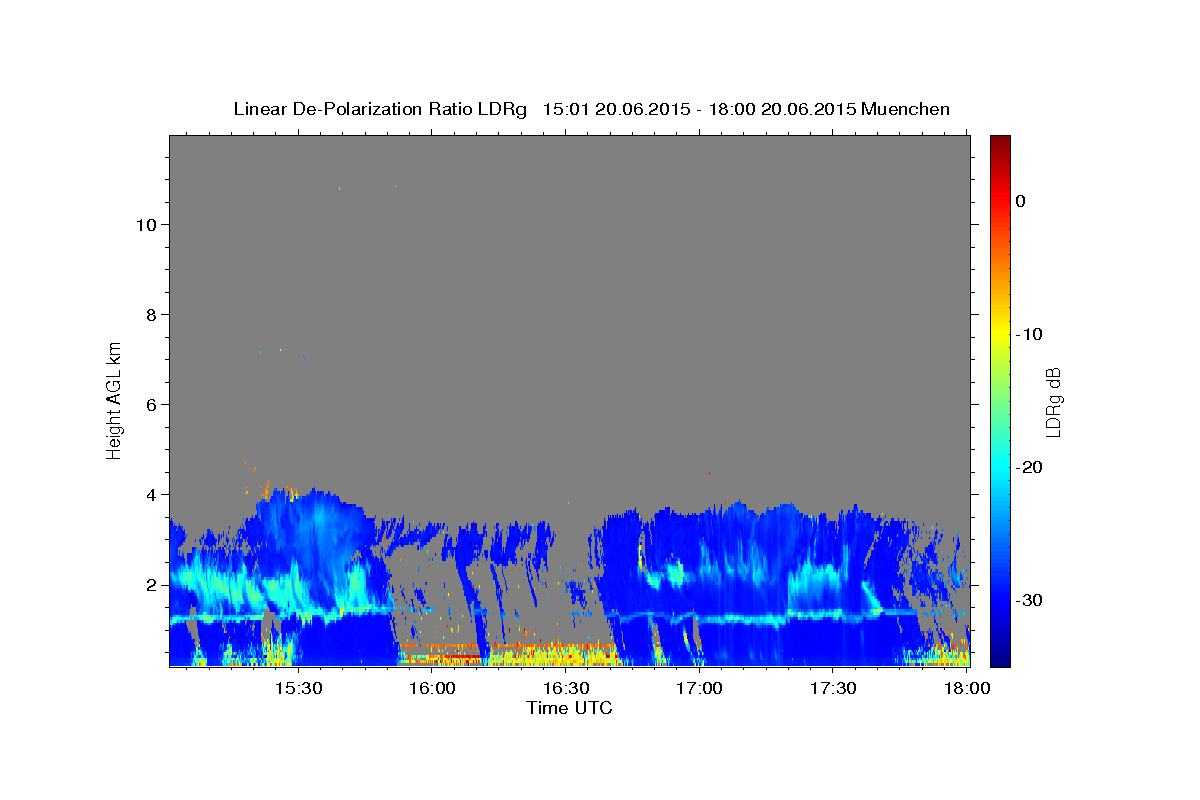Click the colorbar value -10
The width and height of the screenshot is (1200, 800).
[1030, 334]
